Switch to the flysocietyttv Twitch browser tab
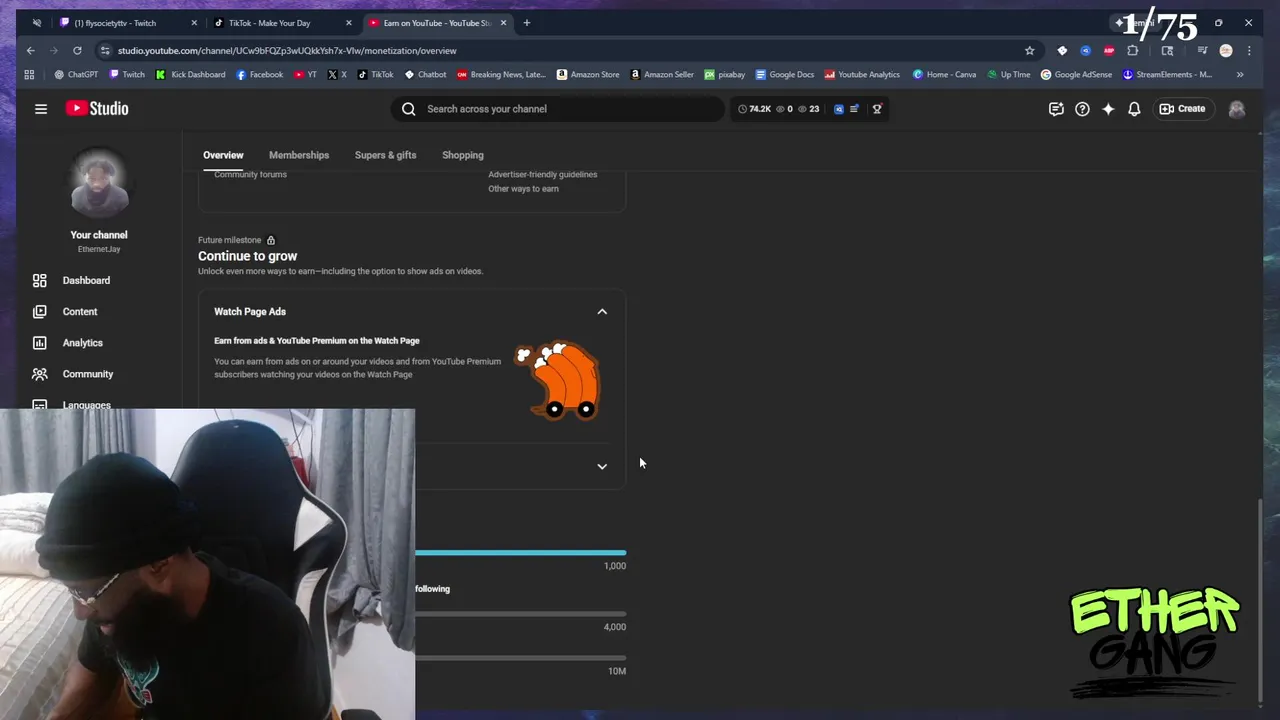This screenshot has width=1280, height=720. click(127, 23)
